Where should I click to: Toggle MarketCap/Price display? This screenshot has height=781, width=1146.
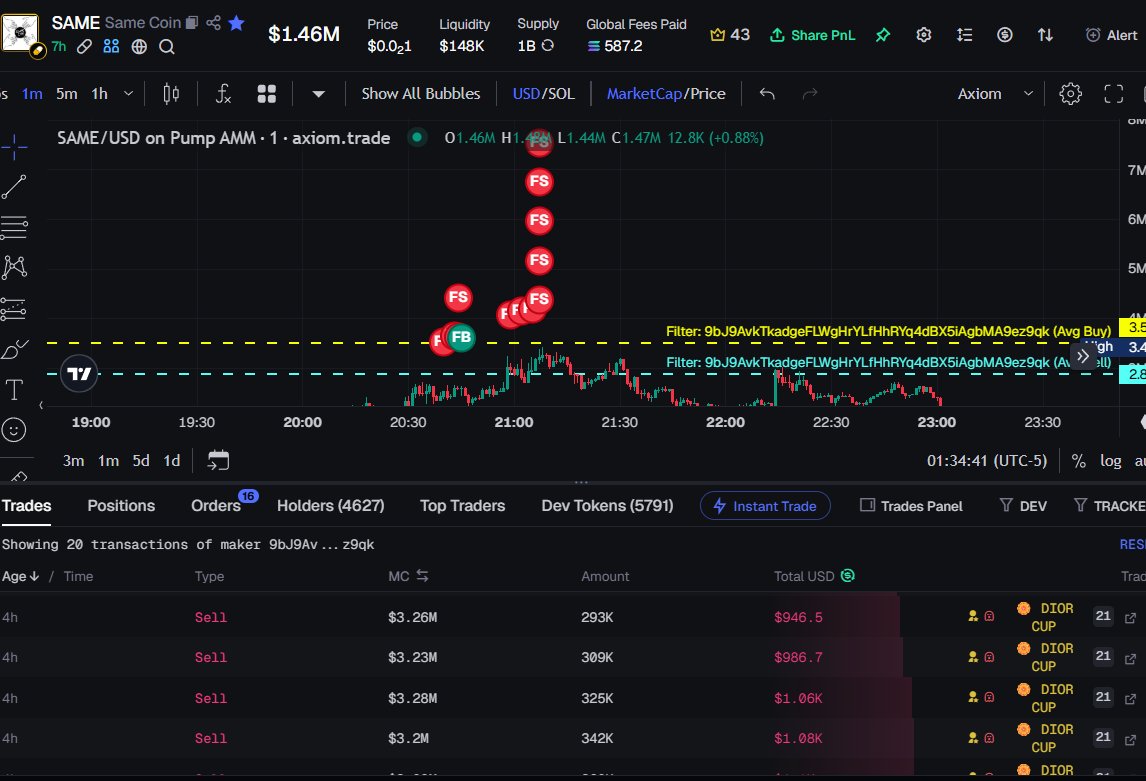666,94
